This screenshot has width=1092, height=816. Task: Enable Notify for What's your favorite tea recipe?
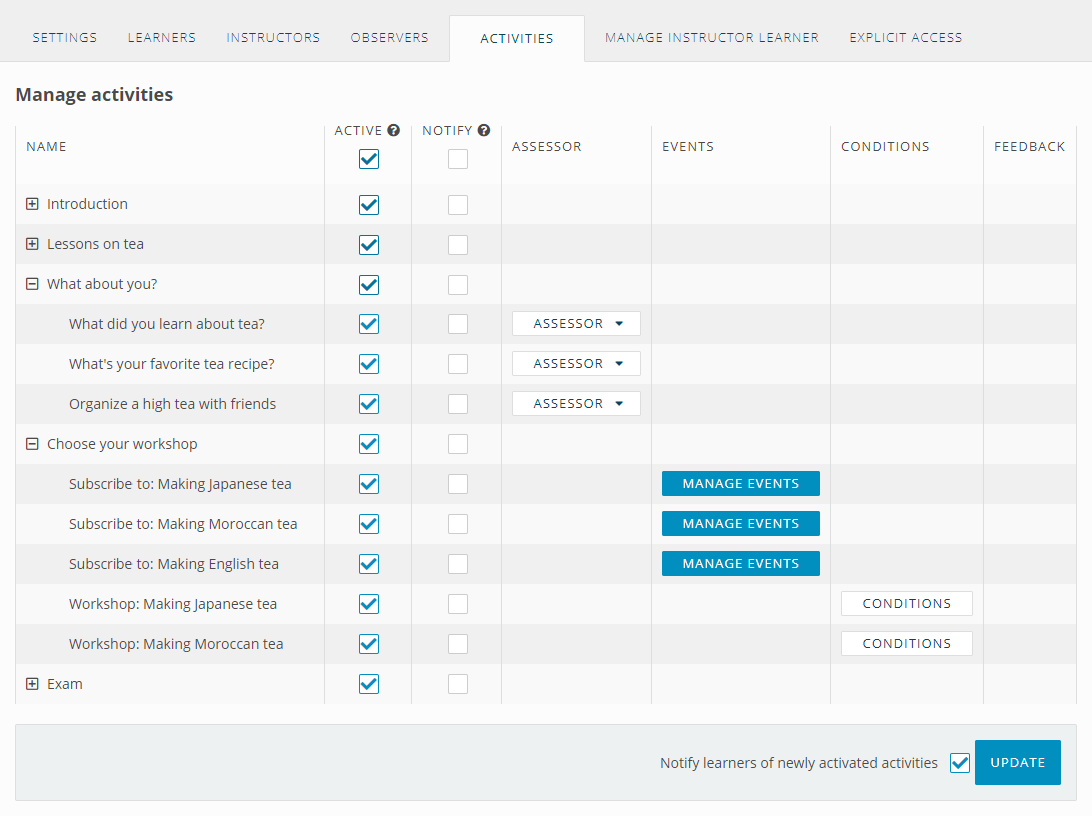point(458,364)
